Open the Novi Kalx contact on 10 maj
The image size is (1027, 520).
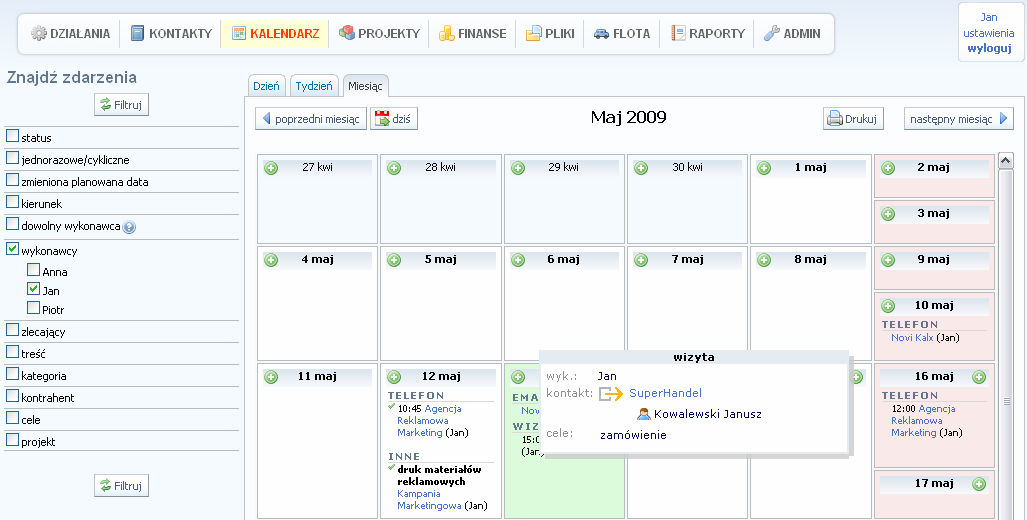tap(912, 338)
